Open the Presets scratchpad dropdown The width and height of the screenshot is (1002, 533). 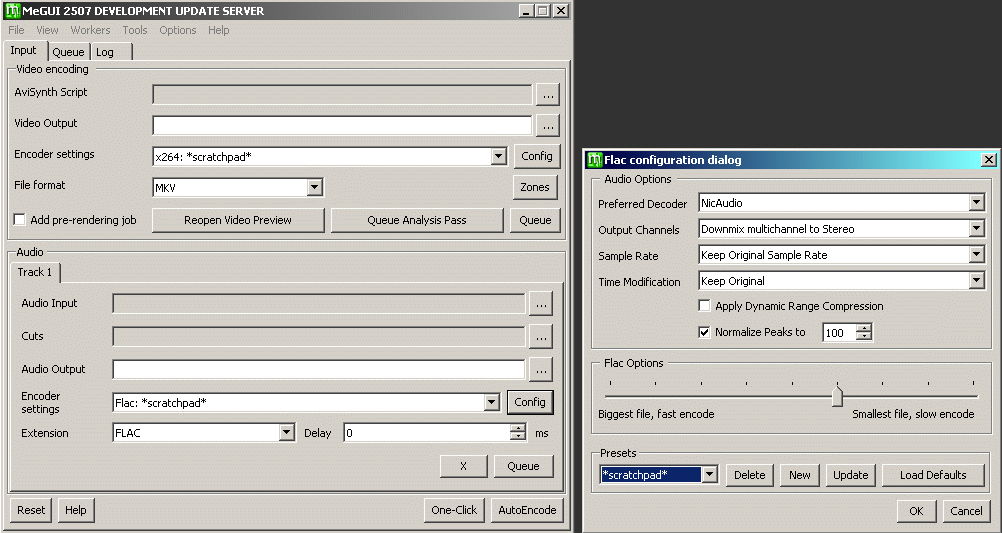coord(709,475)
